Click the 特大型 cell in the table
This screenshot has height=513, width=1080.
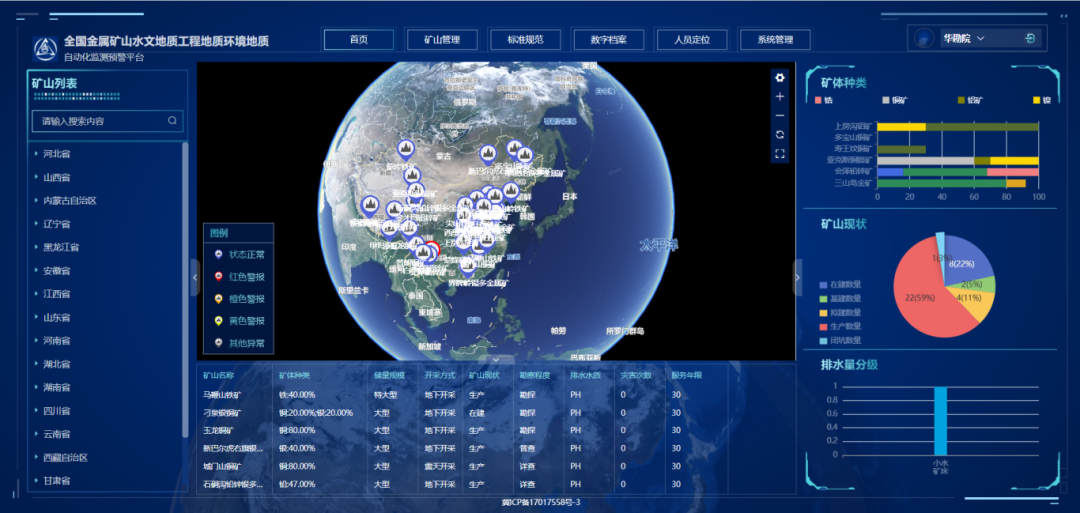(x=386, y=395)
